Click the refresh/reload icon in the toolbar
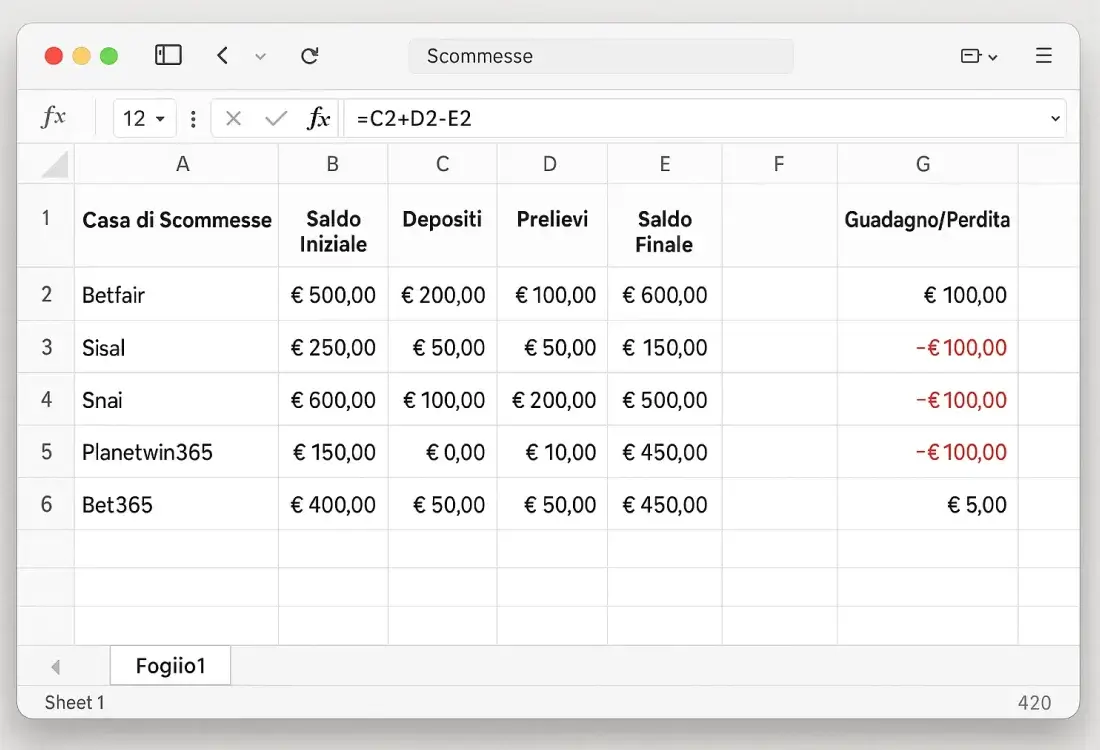 coord(310,56)
